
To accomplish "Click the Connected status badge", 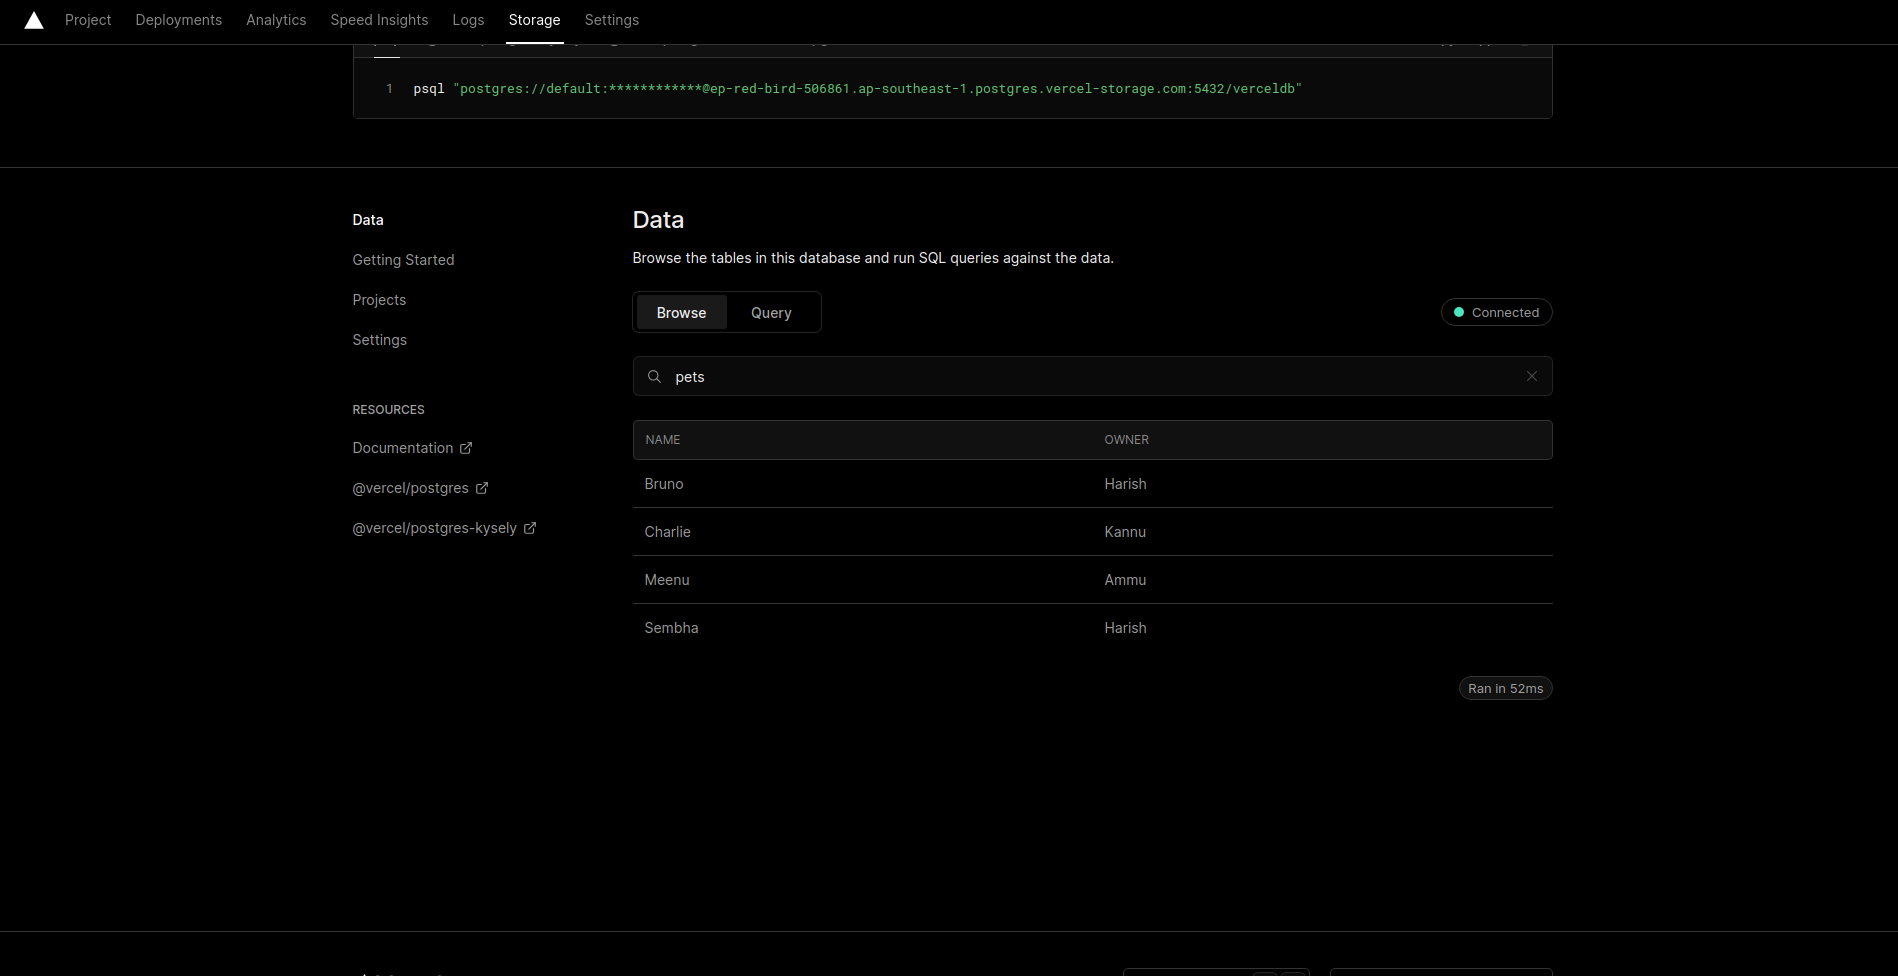I will 1496,313.
